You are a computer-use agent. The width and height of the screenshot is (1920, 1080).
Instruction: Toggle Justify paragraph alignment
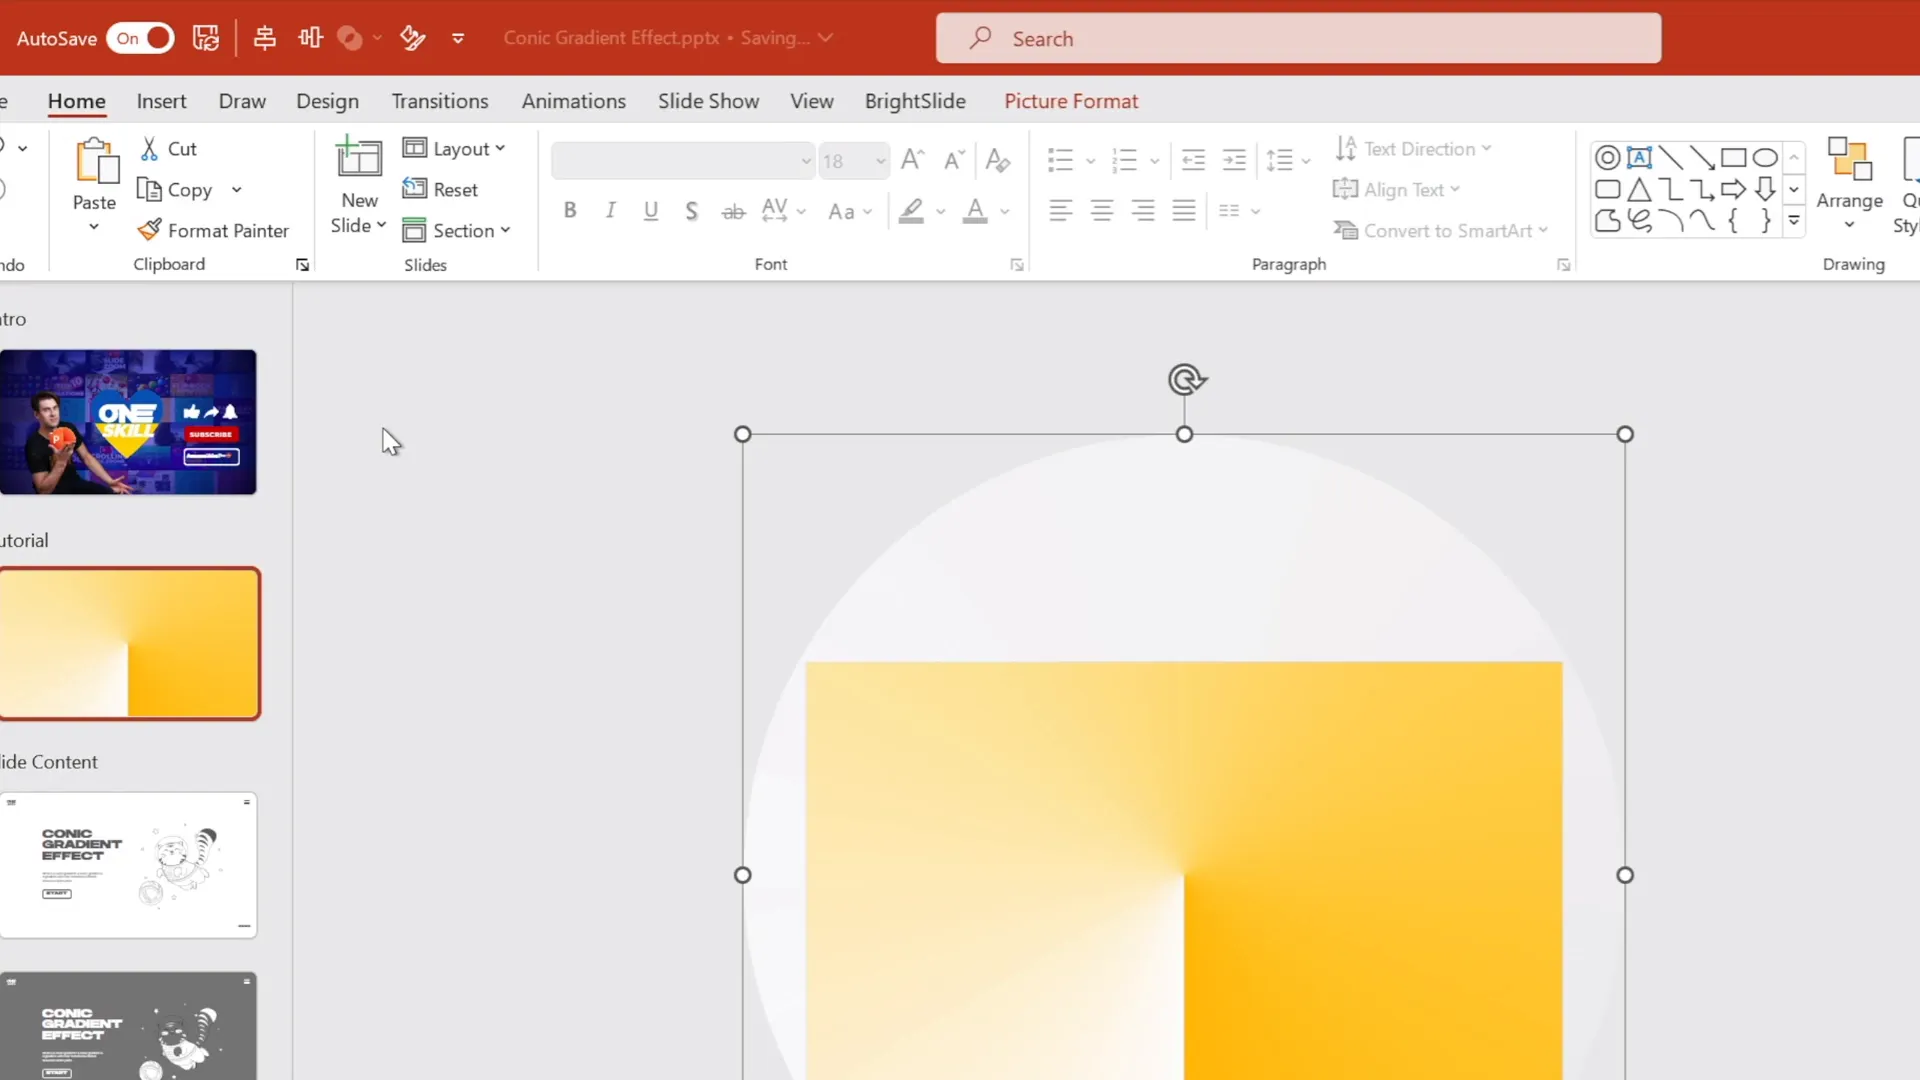[x=1184, y=211]
